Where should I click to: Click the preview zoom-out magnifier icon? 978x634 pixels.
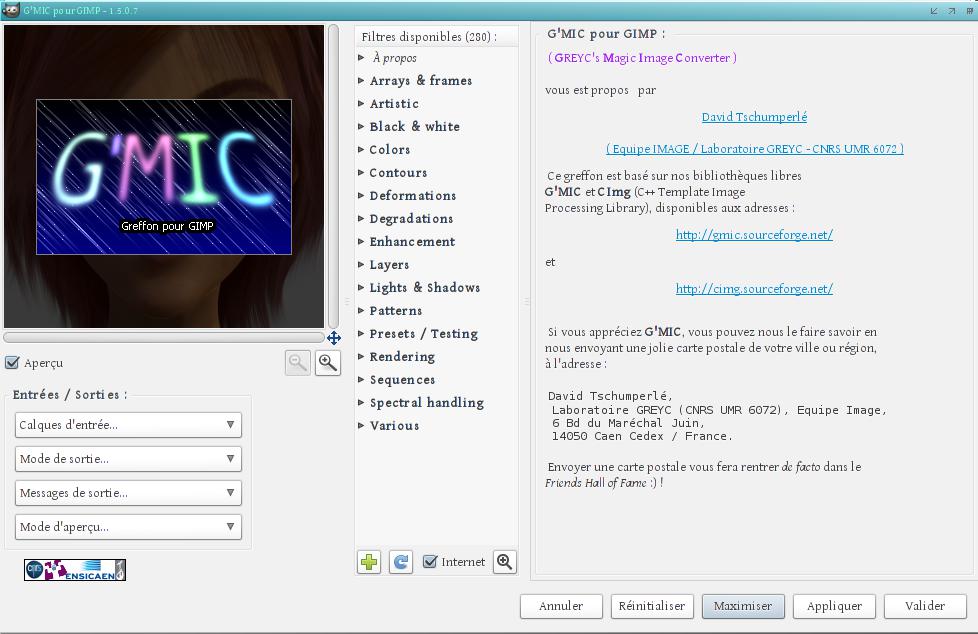297,363
